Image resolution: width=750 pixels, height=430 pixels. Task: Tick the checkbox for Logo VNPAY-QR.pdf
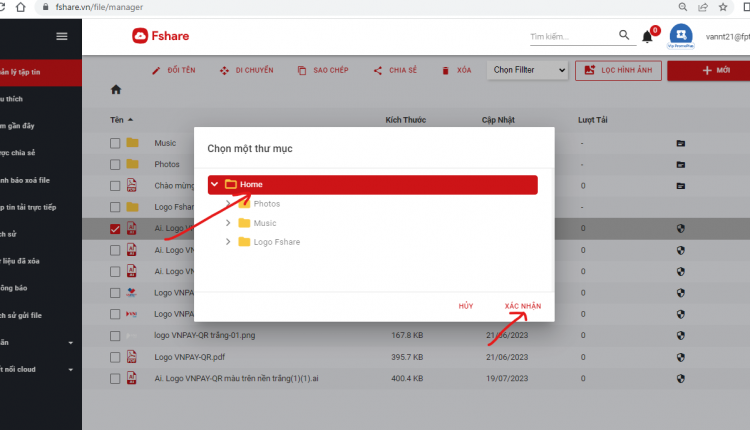point(115,357)
